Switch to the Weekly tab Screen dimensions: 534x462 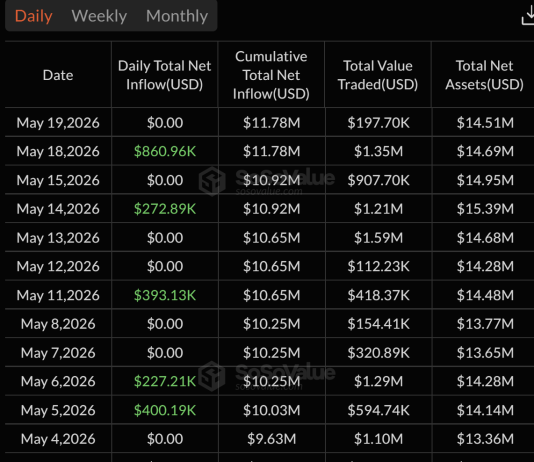(x=99, y=16)
